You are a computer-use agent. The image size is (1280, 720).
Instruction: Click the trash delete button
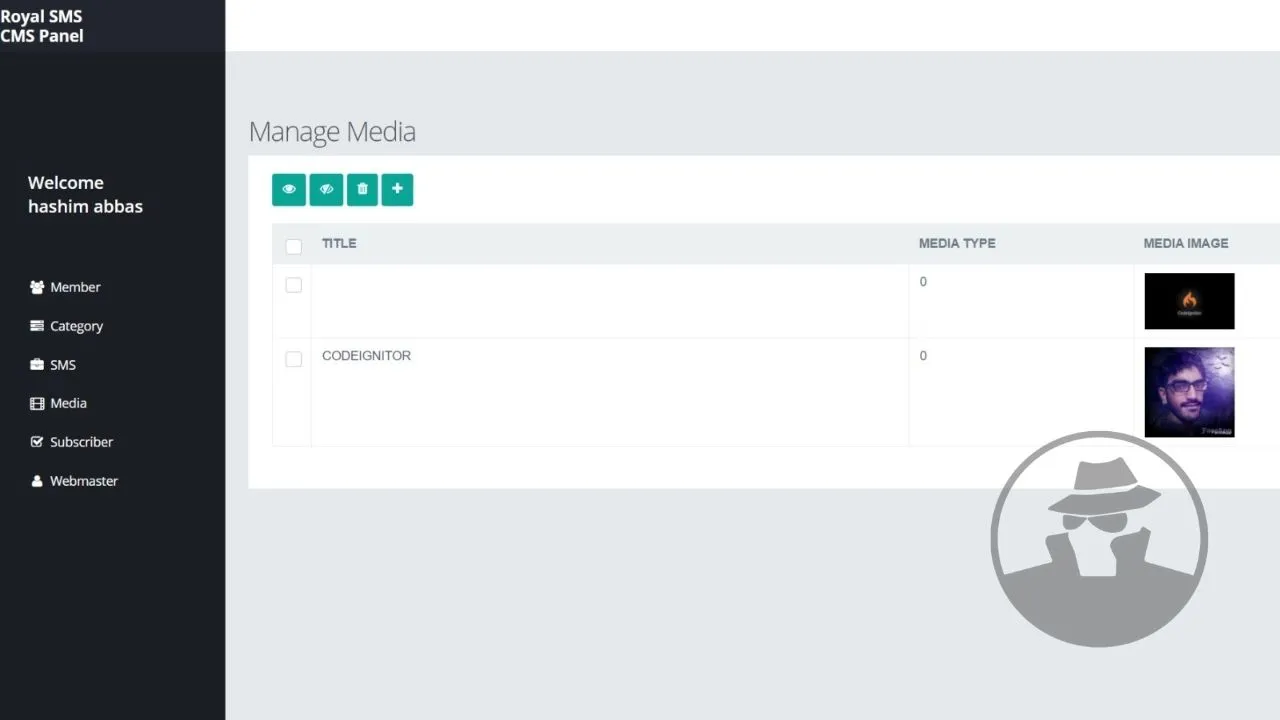point(362,189)
